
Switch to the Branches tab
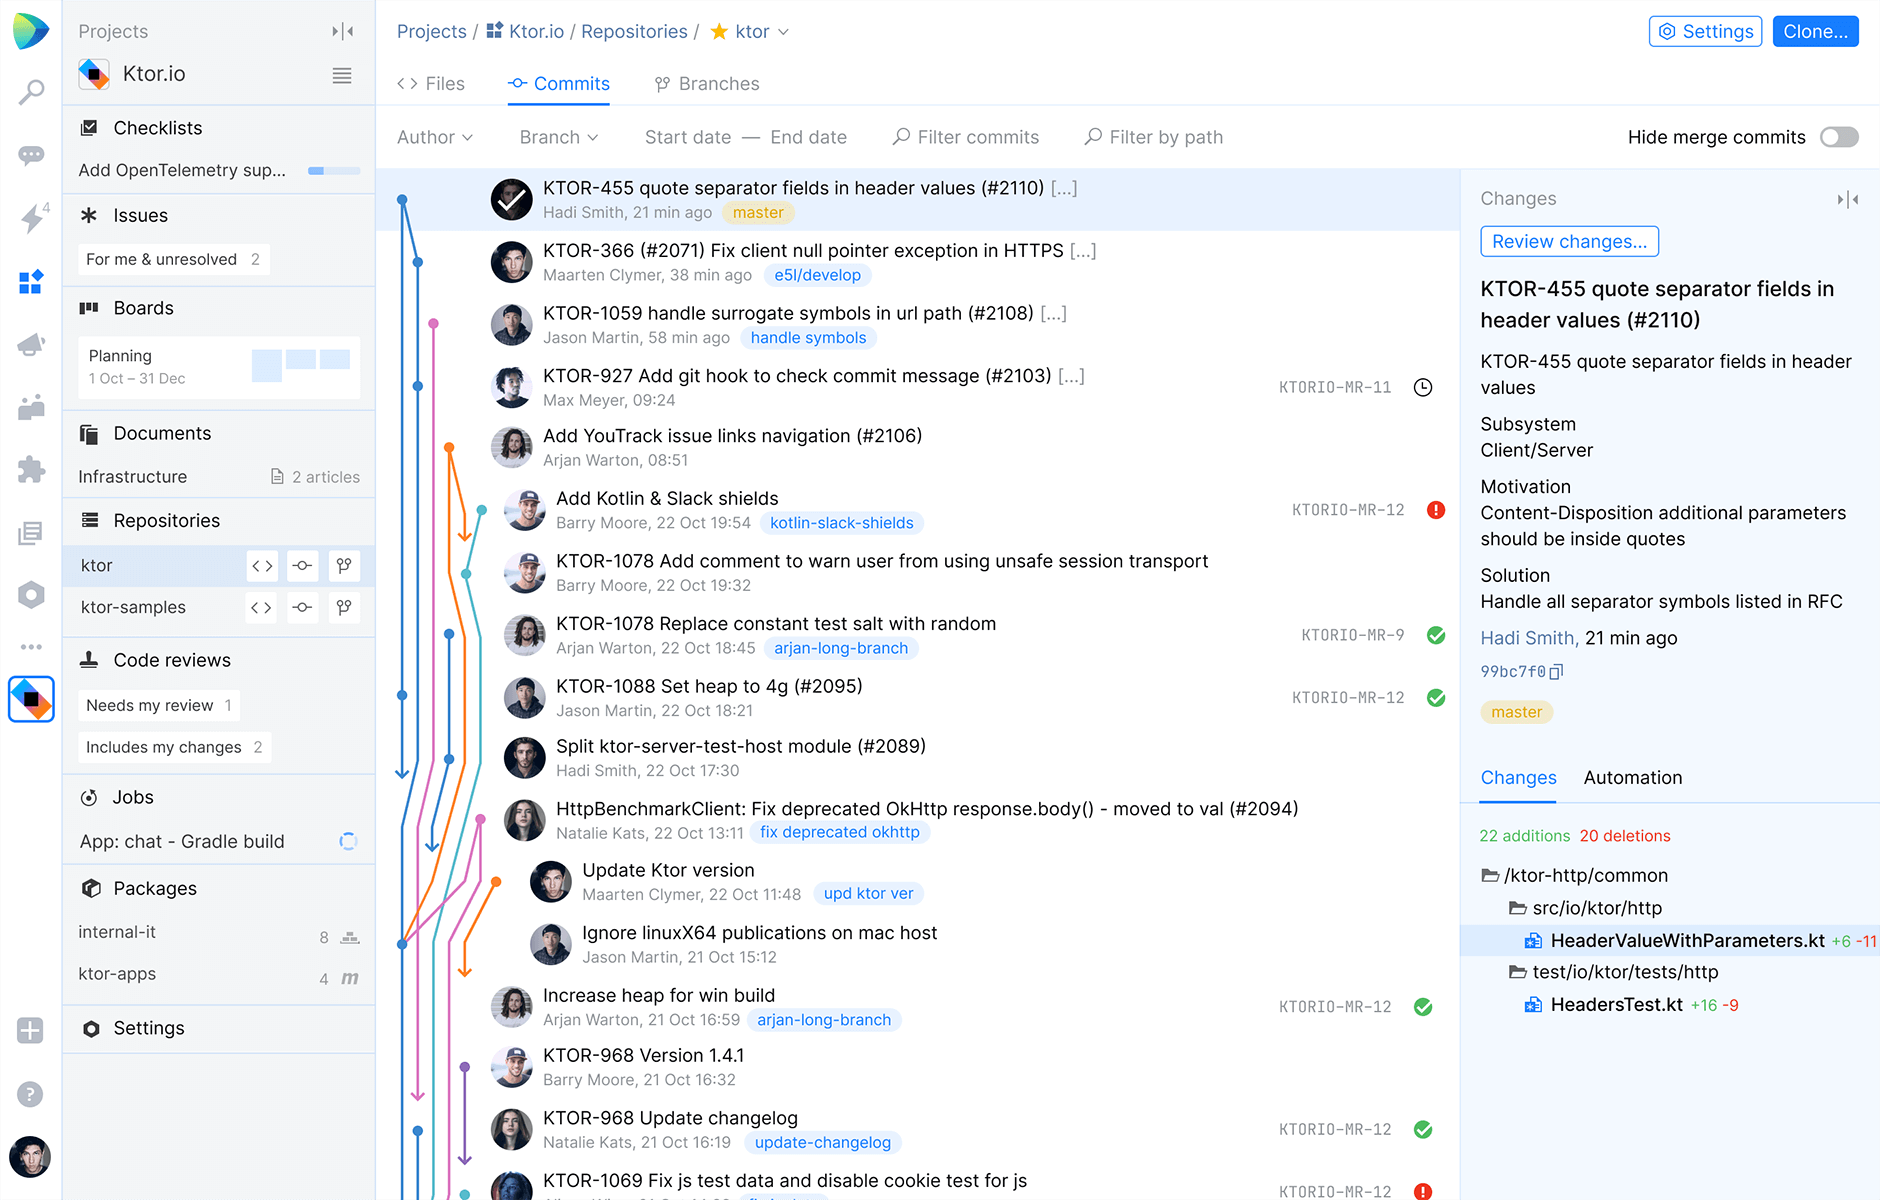(x=706, y=83)
